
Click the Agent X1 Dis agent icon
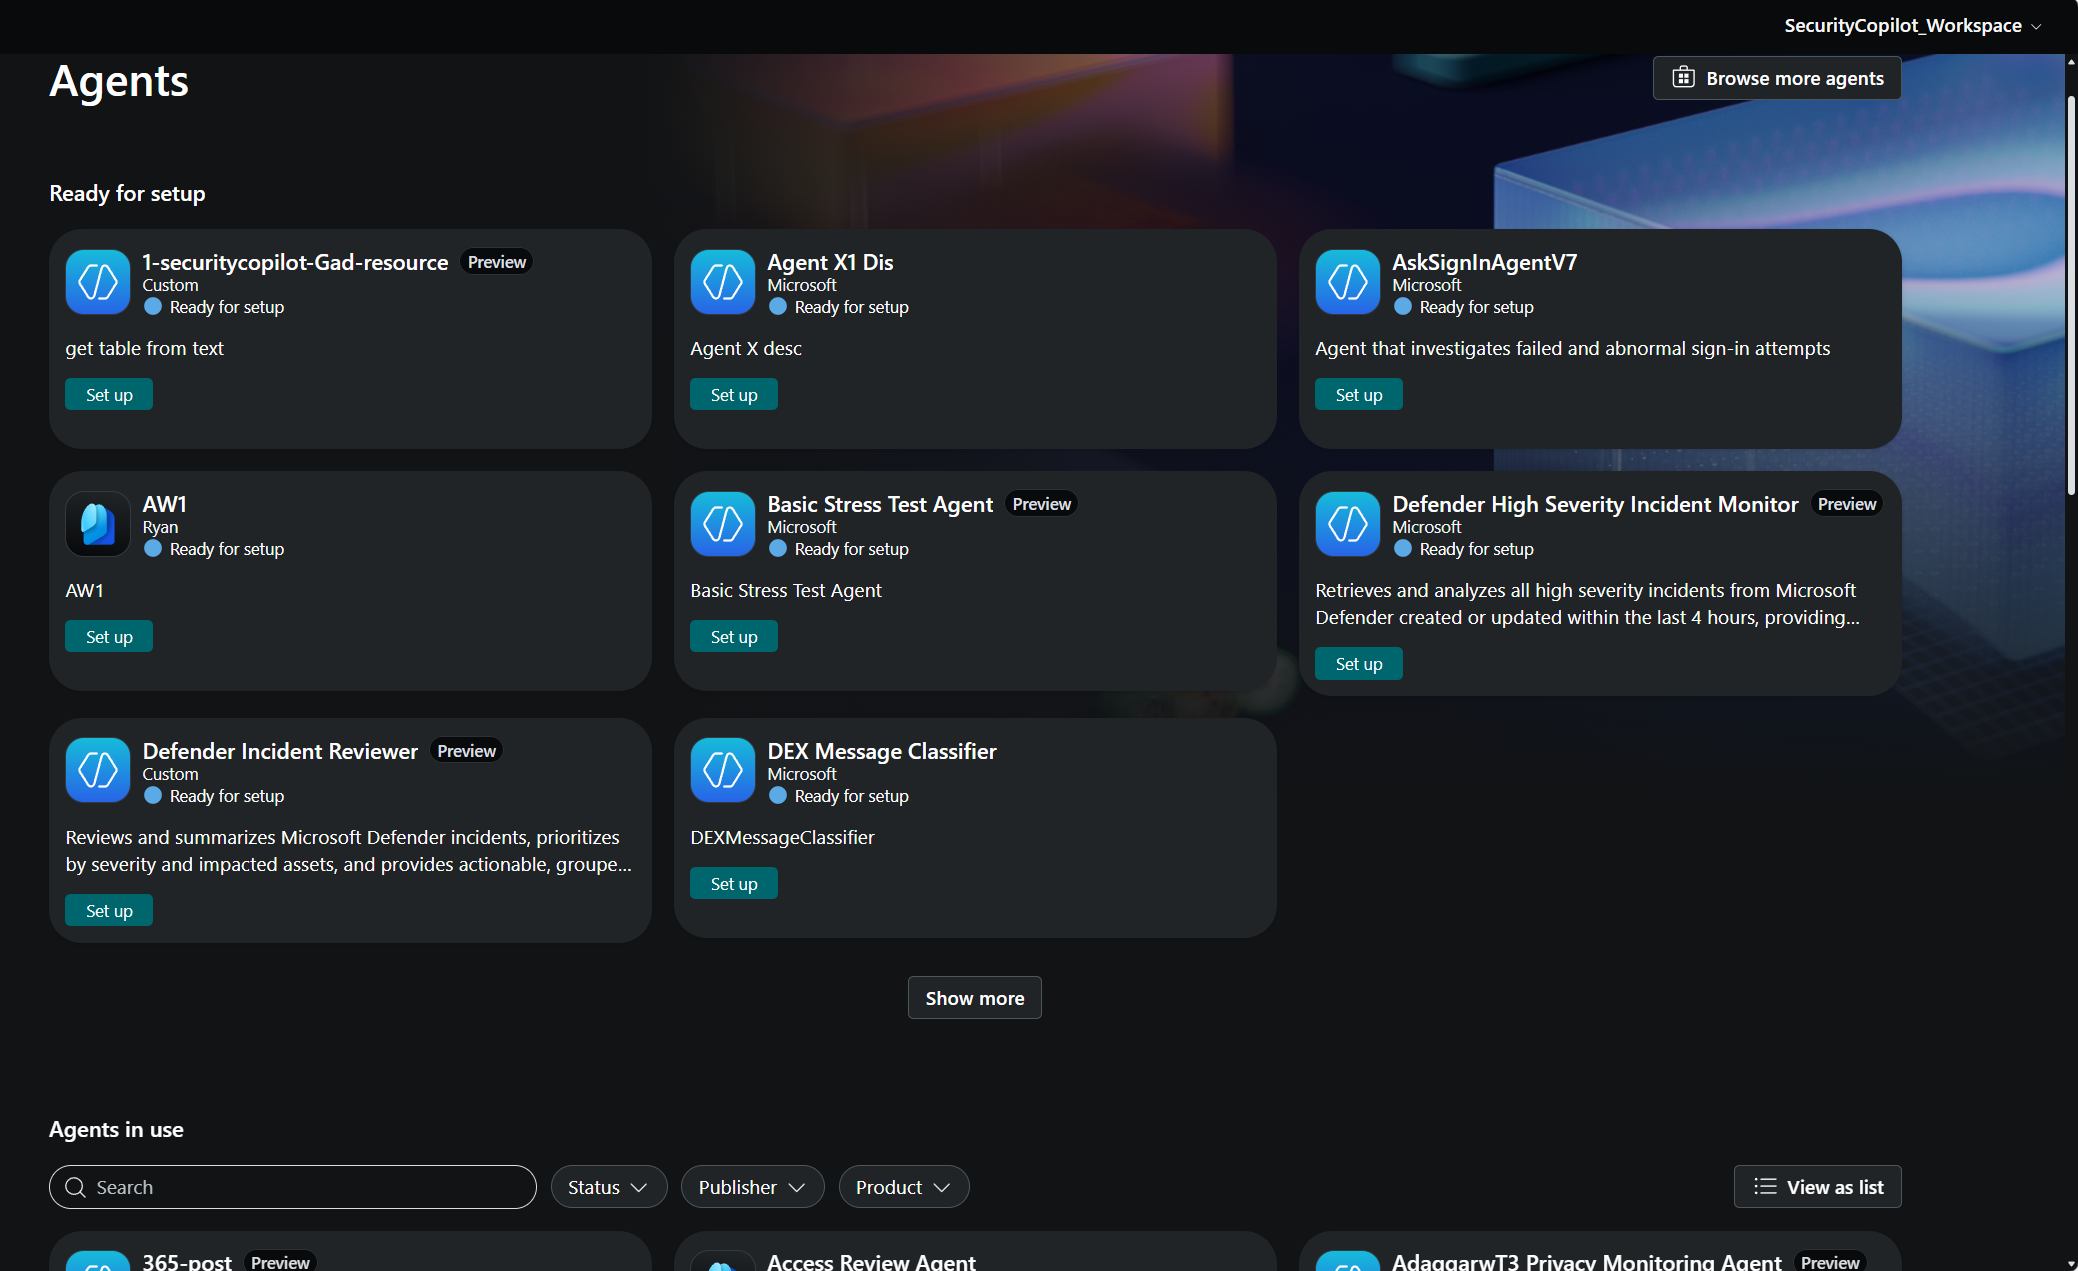coord(723,282)
